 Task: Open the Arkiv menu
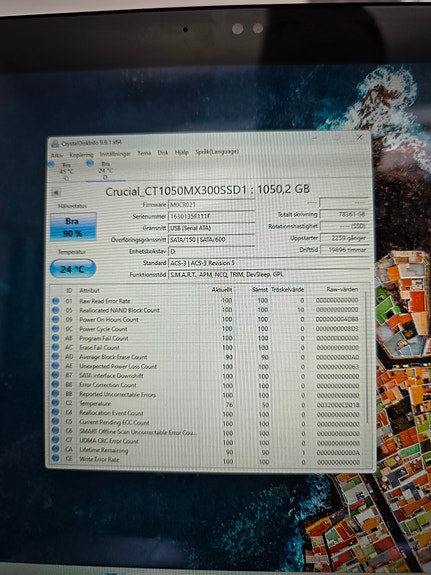tap(57, 155)
